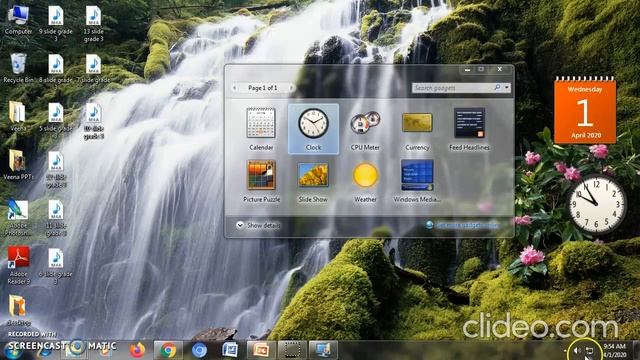Go to previous gadget page arrow

pos(235,88)
